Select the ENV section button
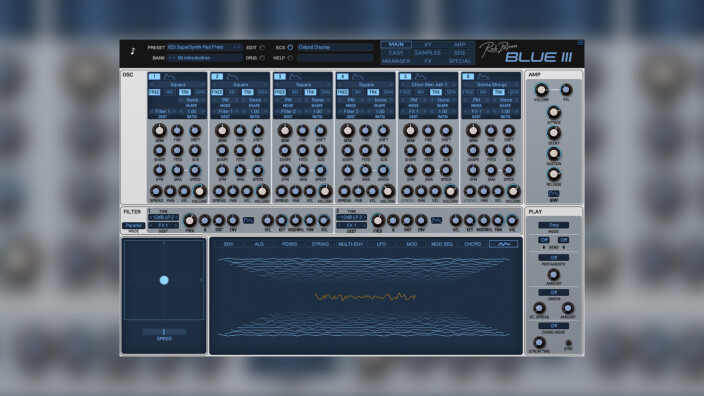 [x=229, y=244]
